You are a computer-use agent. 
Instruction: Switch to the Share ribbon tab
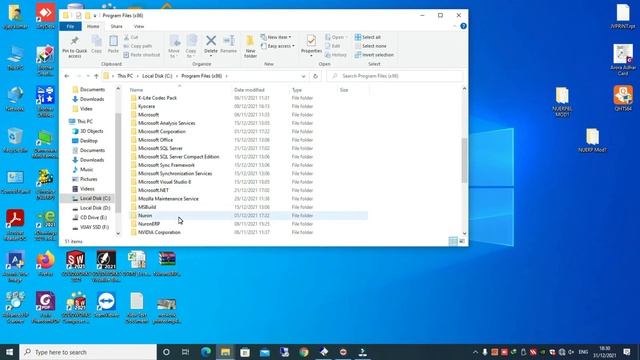(x=116, y=27)
